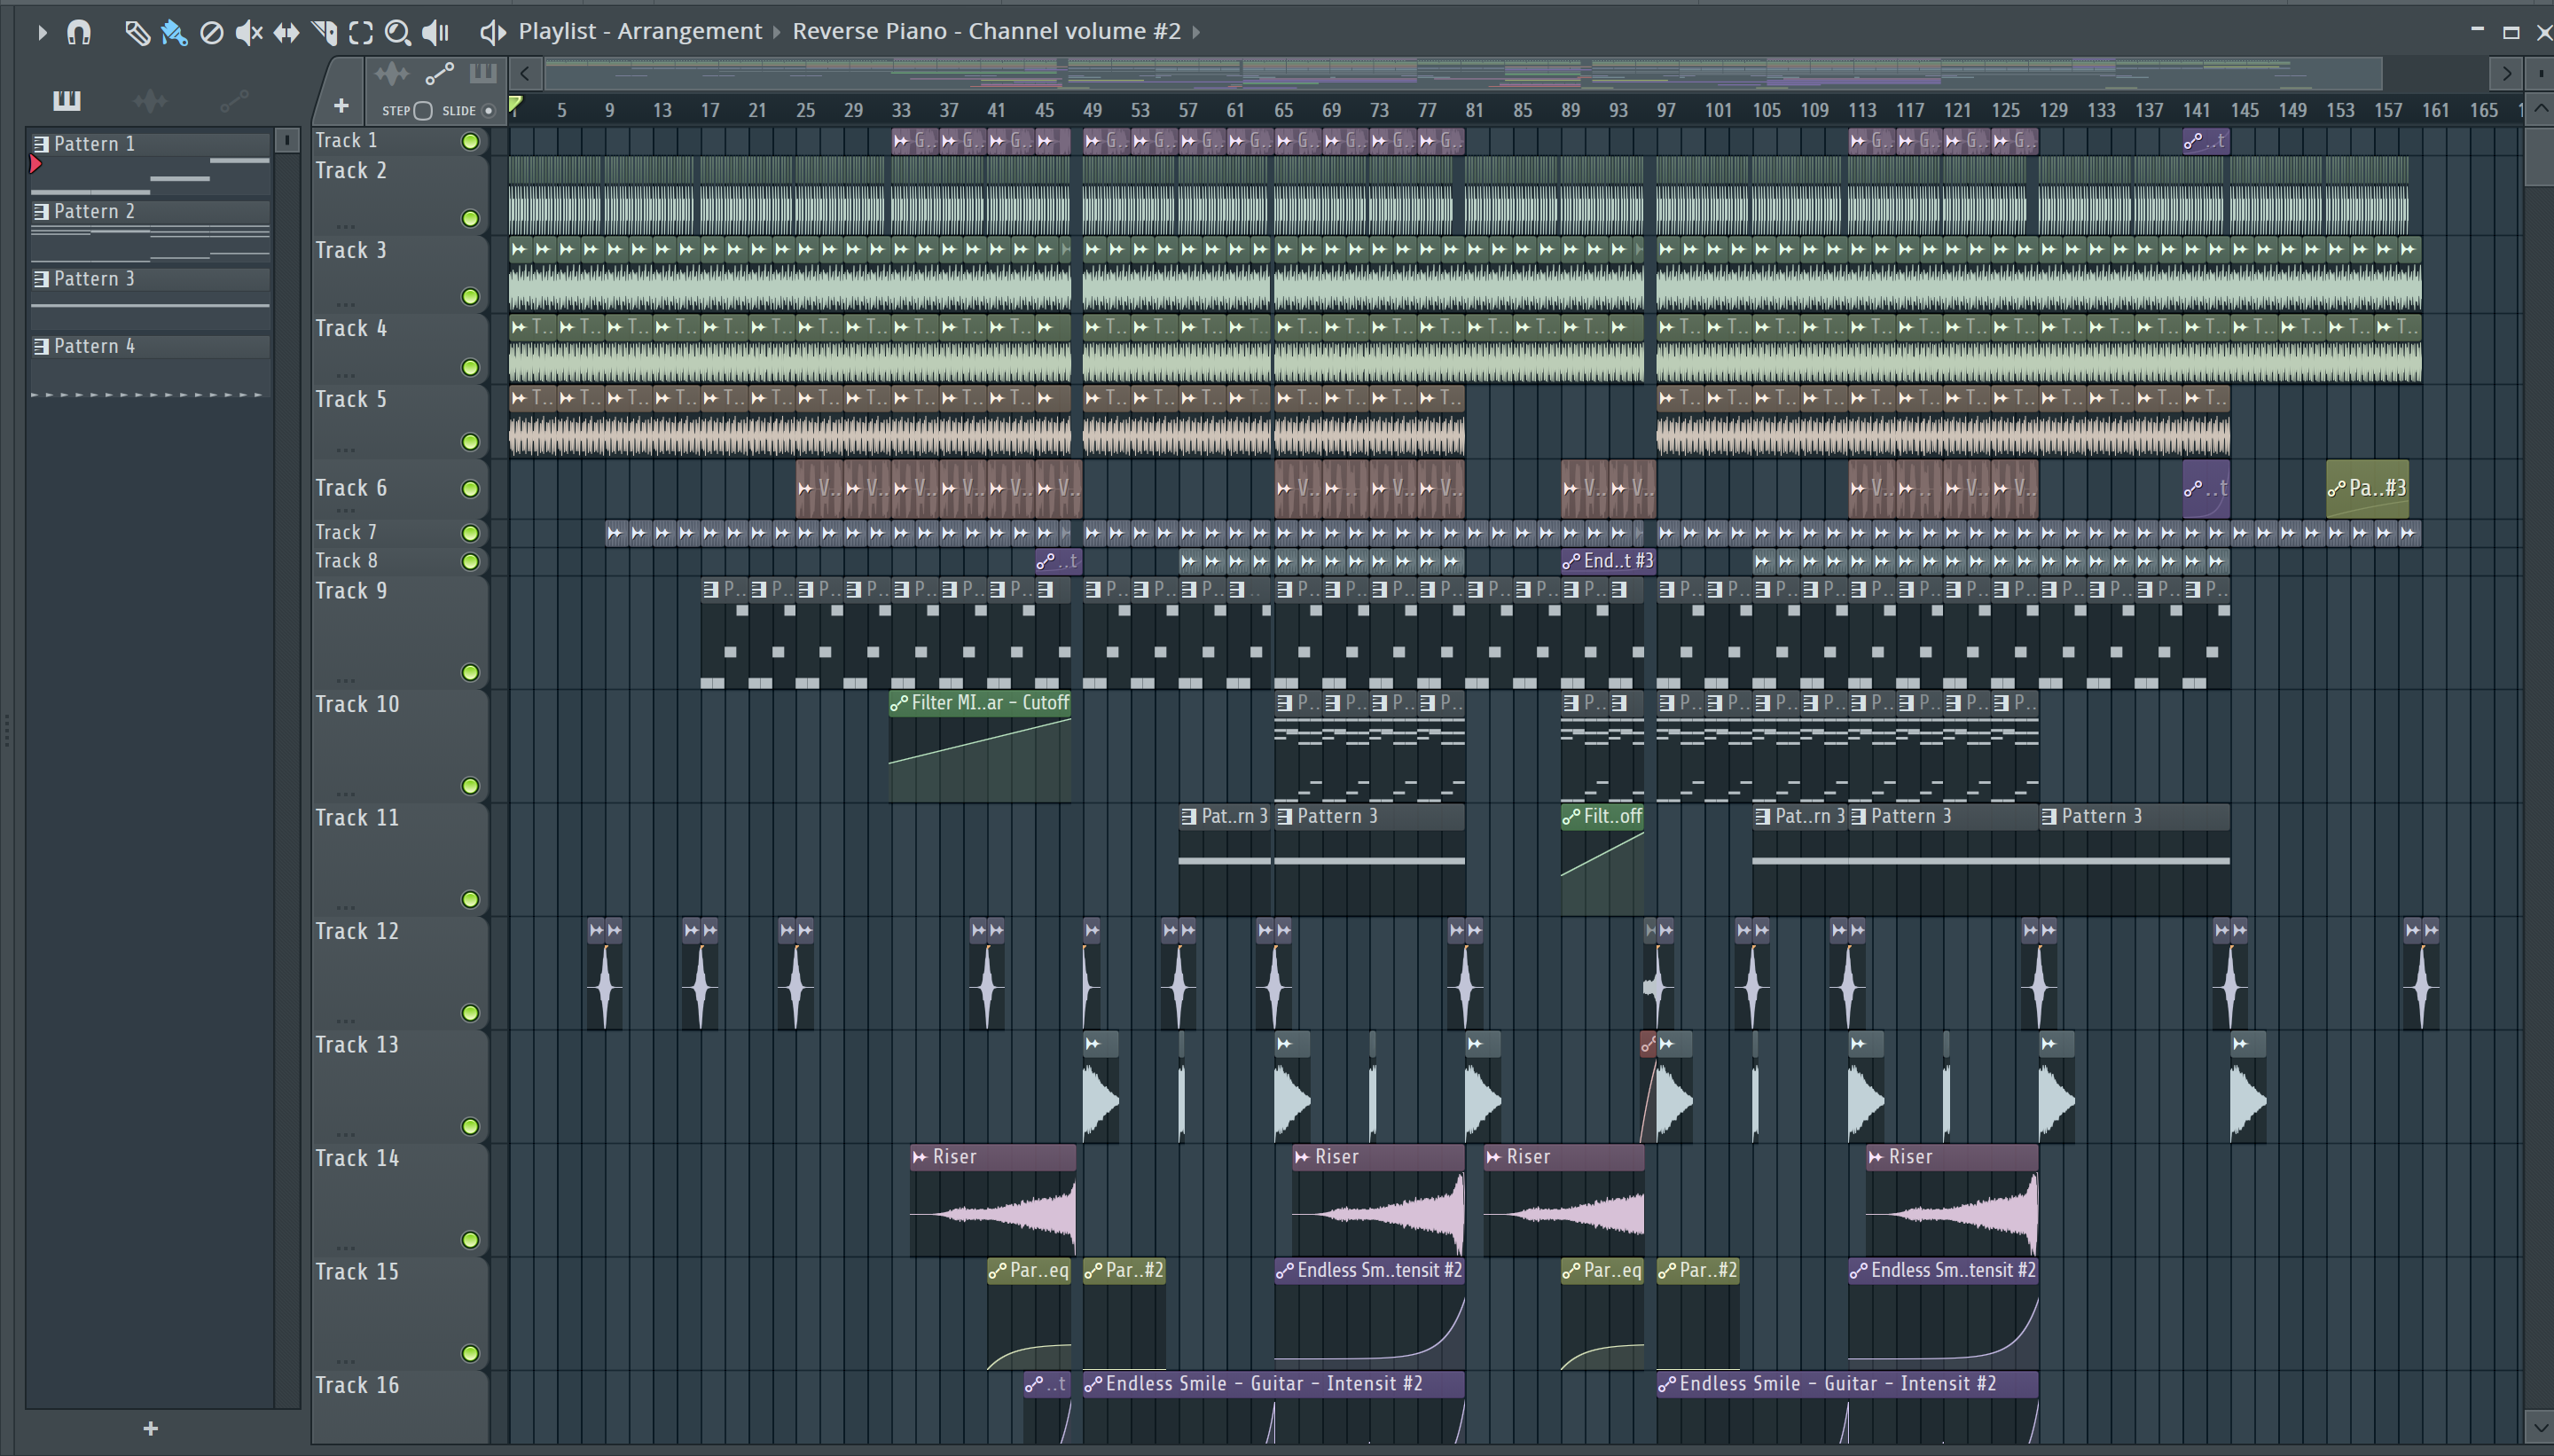
Task: Show automation clips in picker panel
Action: coord(234,100)
